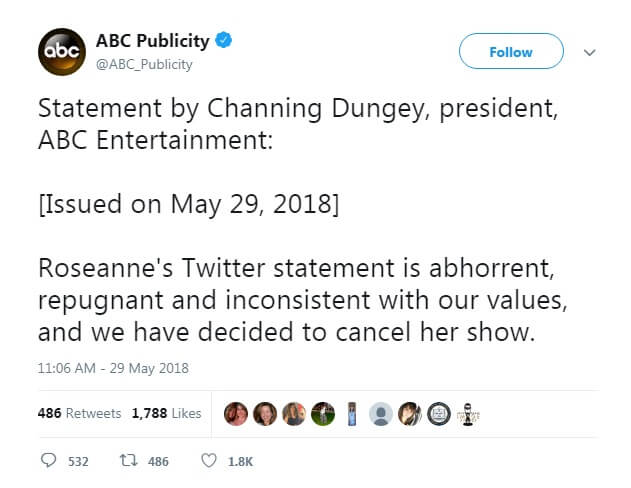Click the ABC logo profile picture
The width and height of the screenshot is (631, 488).
tap(58, 51)
